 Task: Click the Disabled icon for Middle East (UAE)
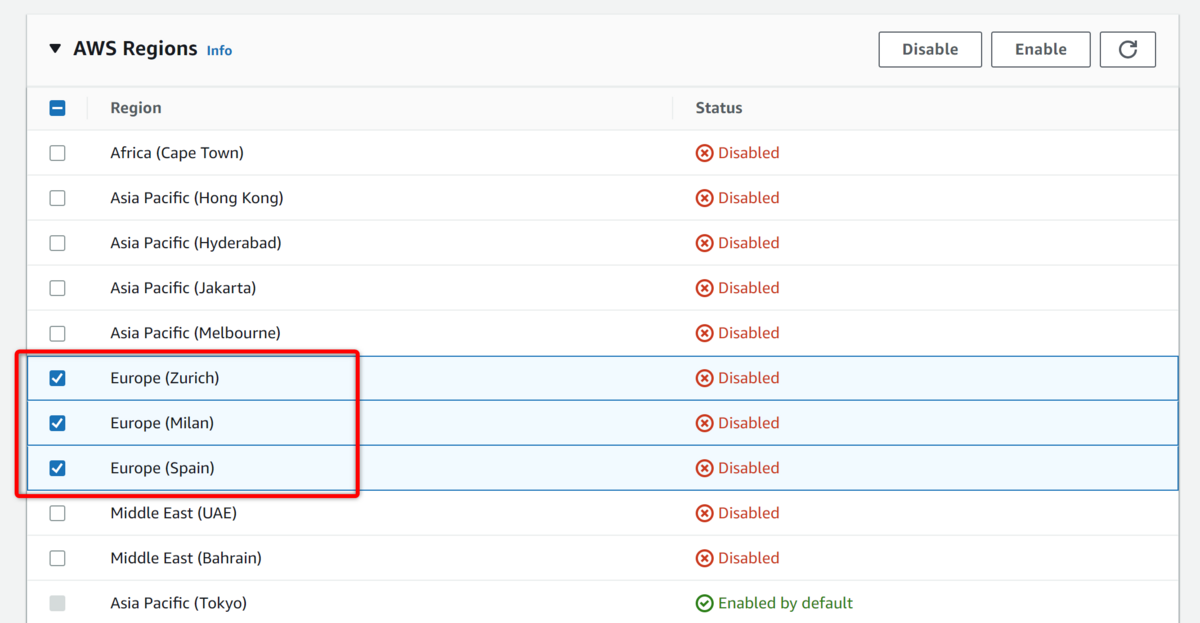(x=704, y=513)
